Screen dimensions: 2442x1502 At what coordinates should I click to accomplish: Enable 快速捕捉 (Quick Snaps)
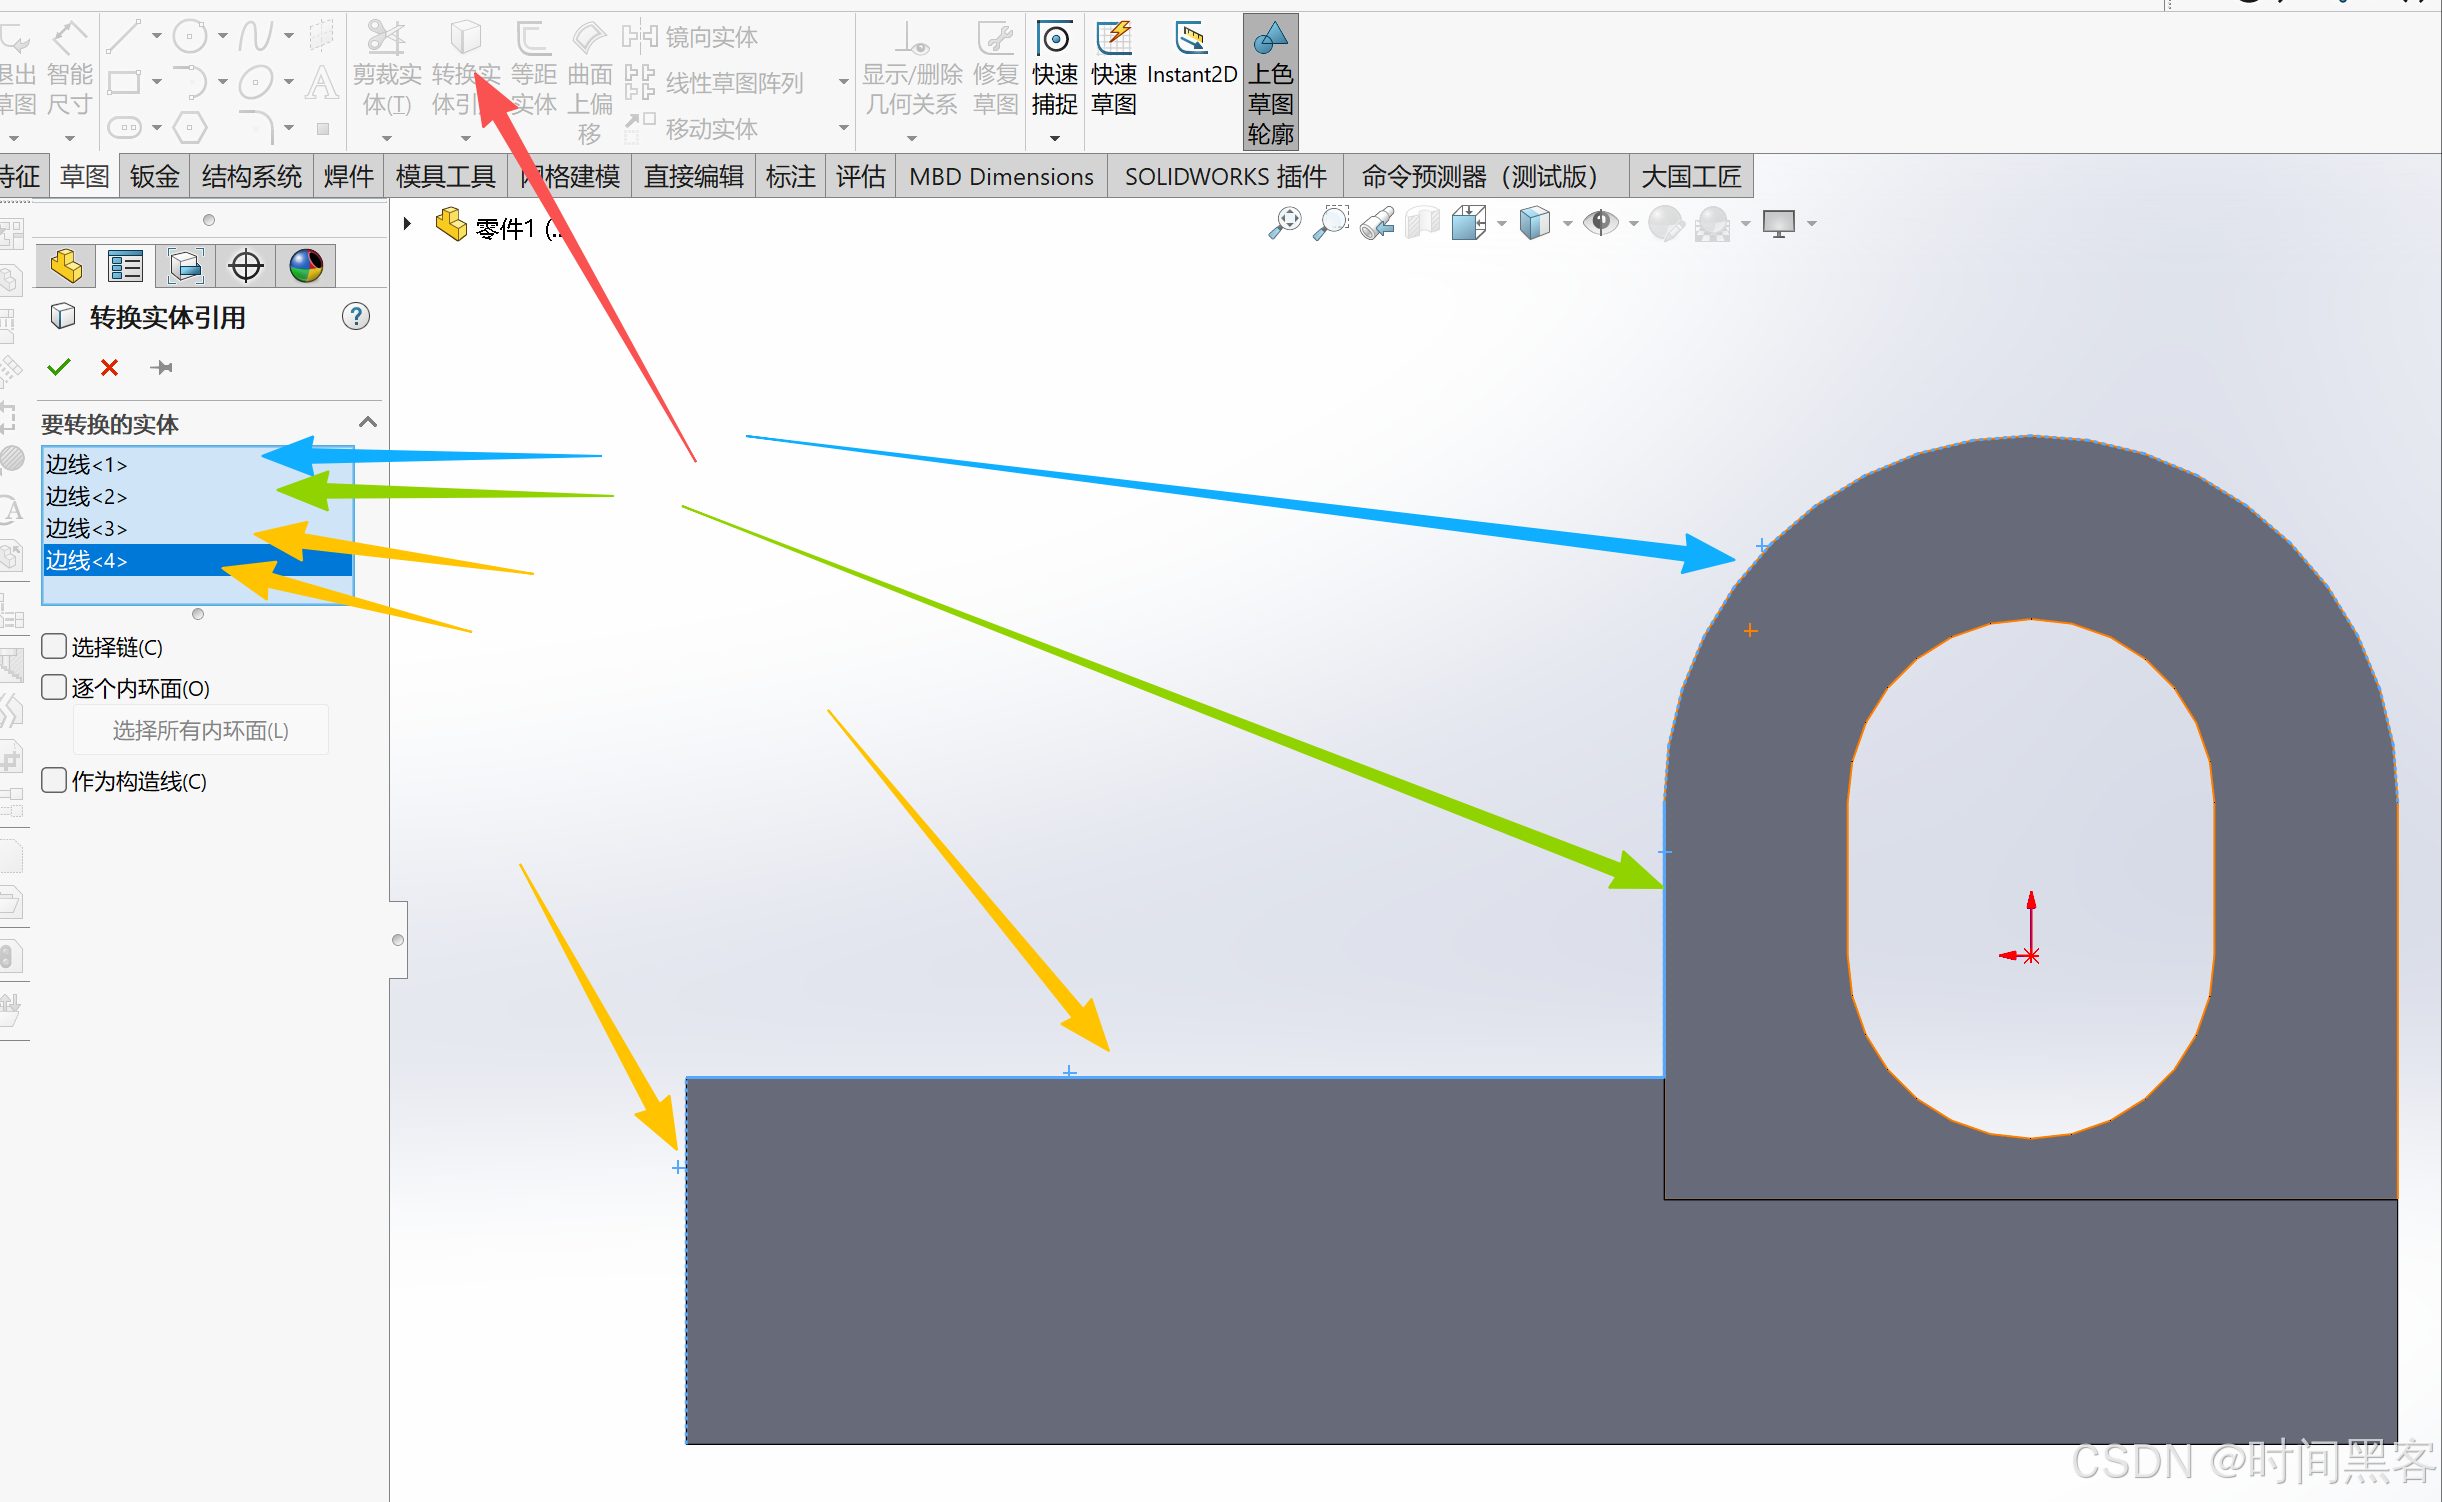(1055, 60)
